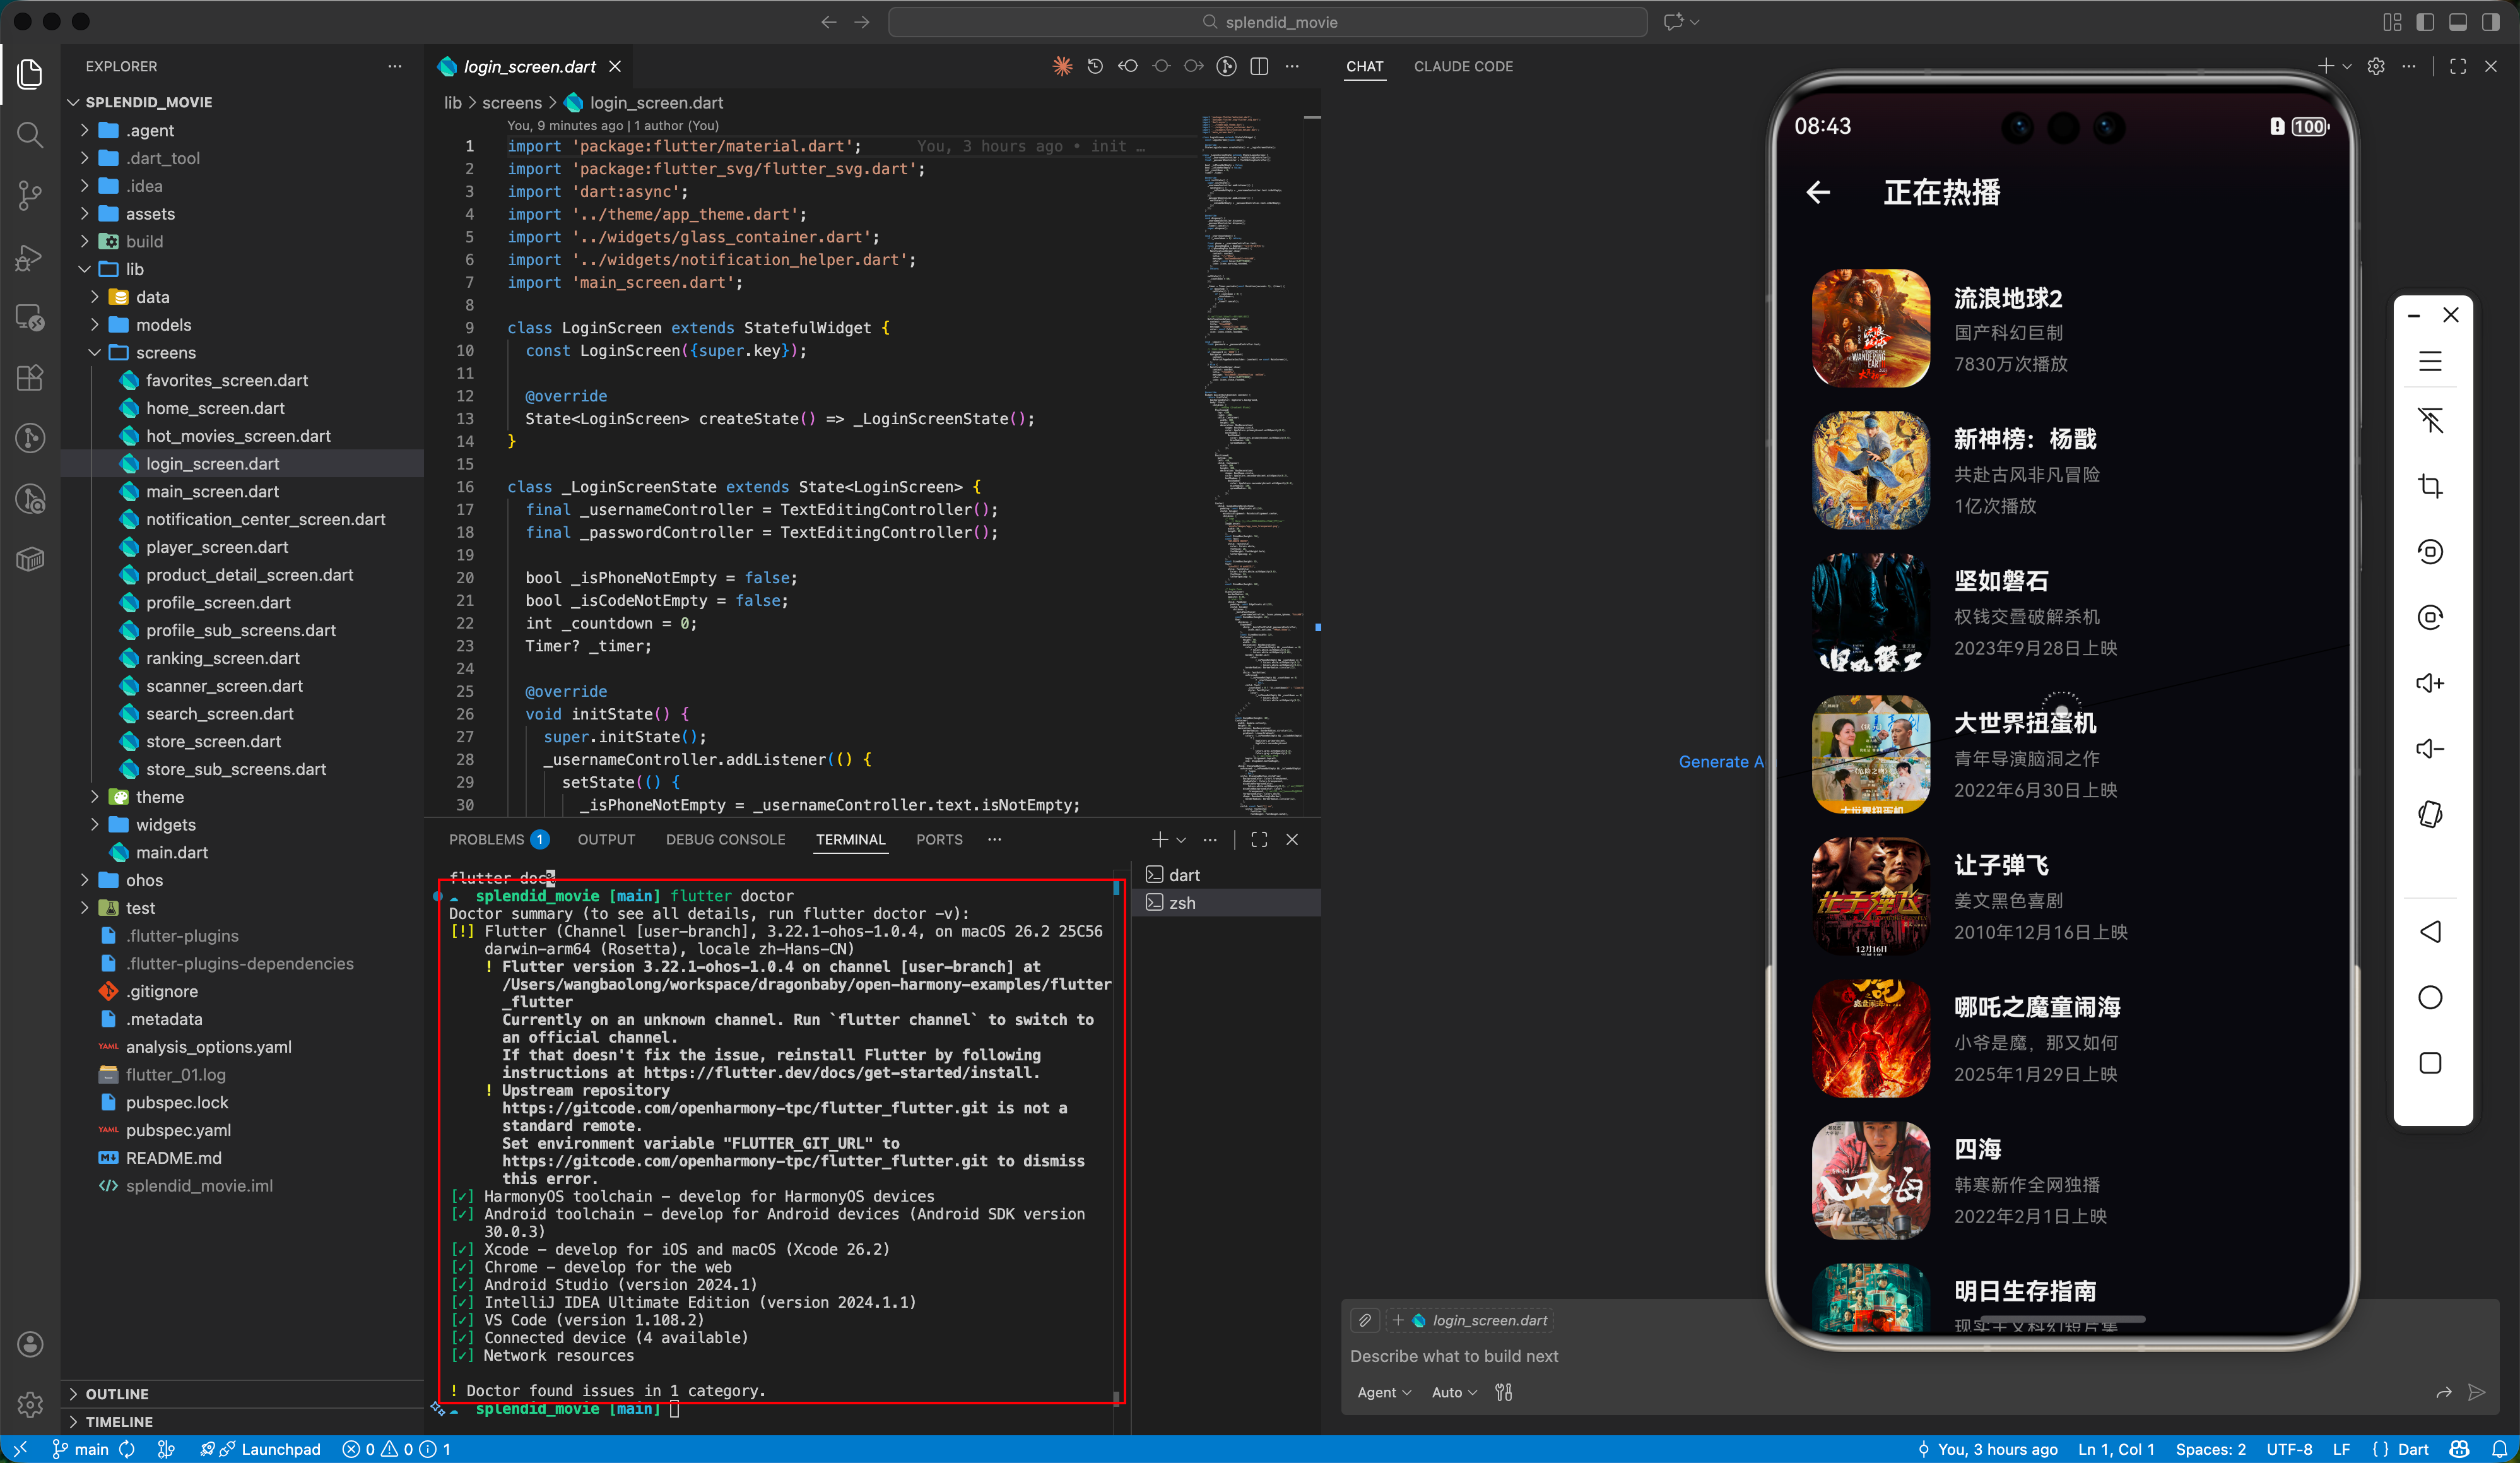Image resolution: width=2520 pixels, height=1463 pixels.
Task: Click the main branch status bar button
Action: point(81,1449)
